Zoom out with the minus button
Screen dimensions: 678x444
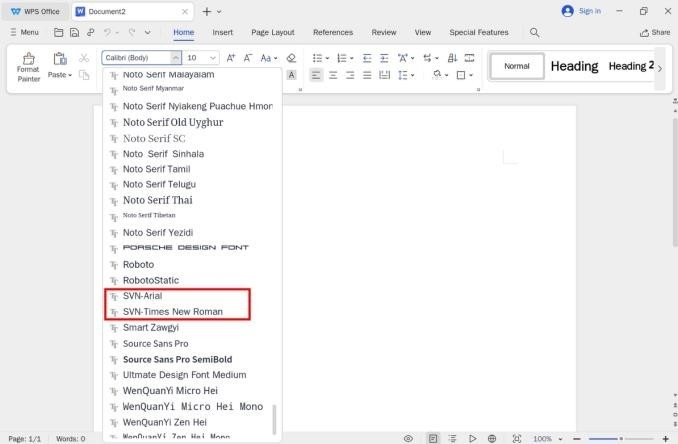click(x=576, y=439)
